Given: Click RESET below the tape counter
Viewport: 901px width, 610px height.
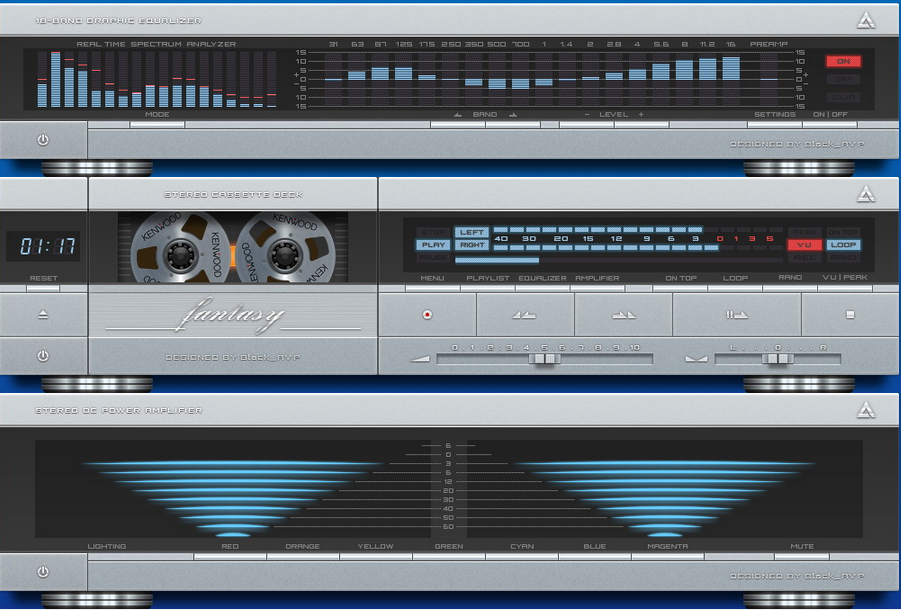Looking at the screenshot, I should tap(43, 278).
